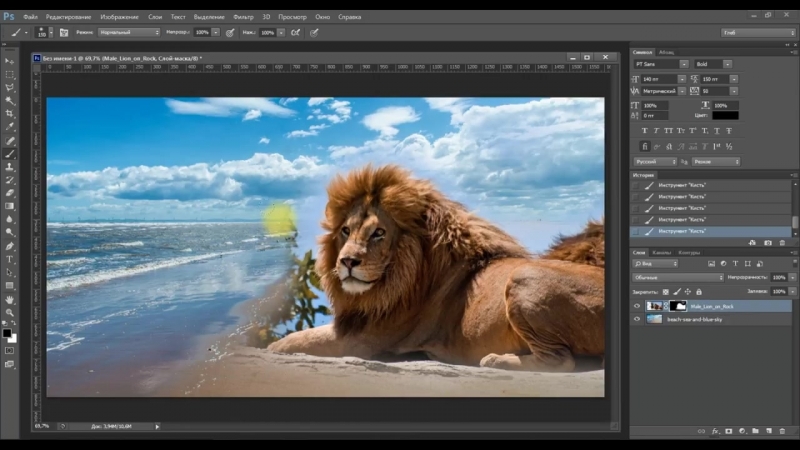This screenshot has height=450, width=800.
Task: Click the Add layer mask icon
Action: [727, 431]
